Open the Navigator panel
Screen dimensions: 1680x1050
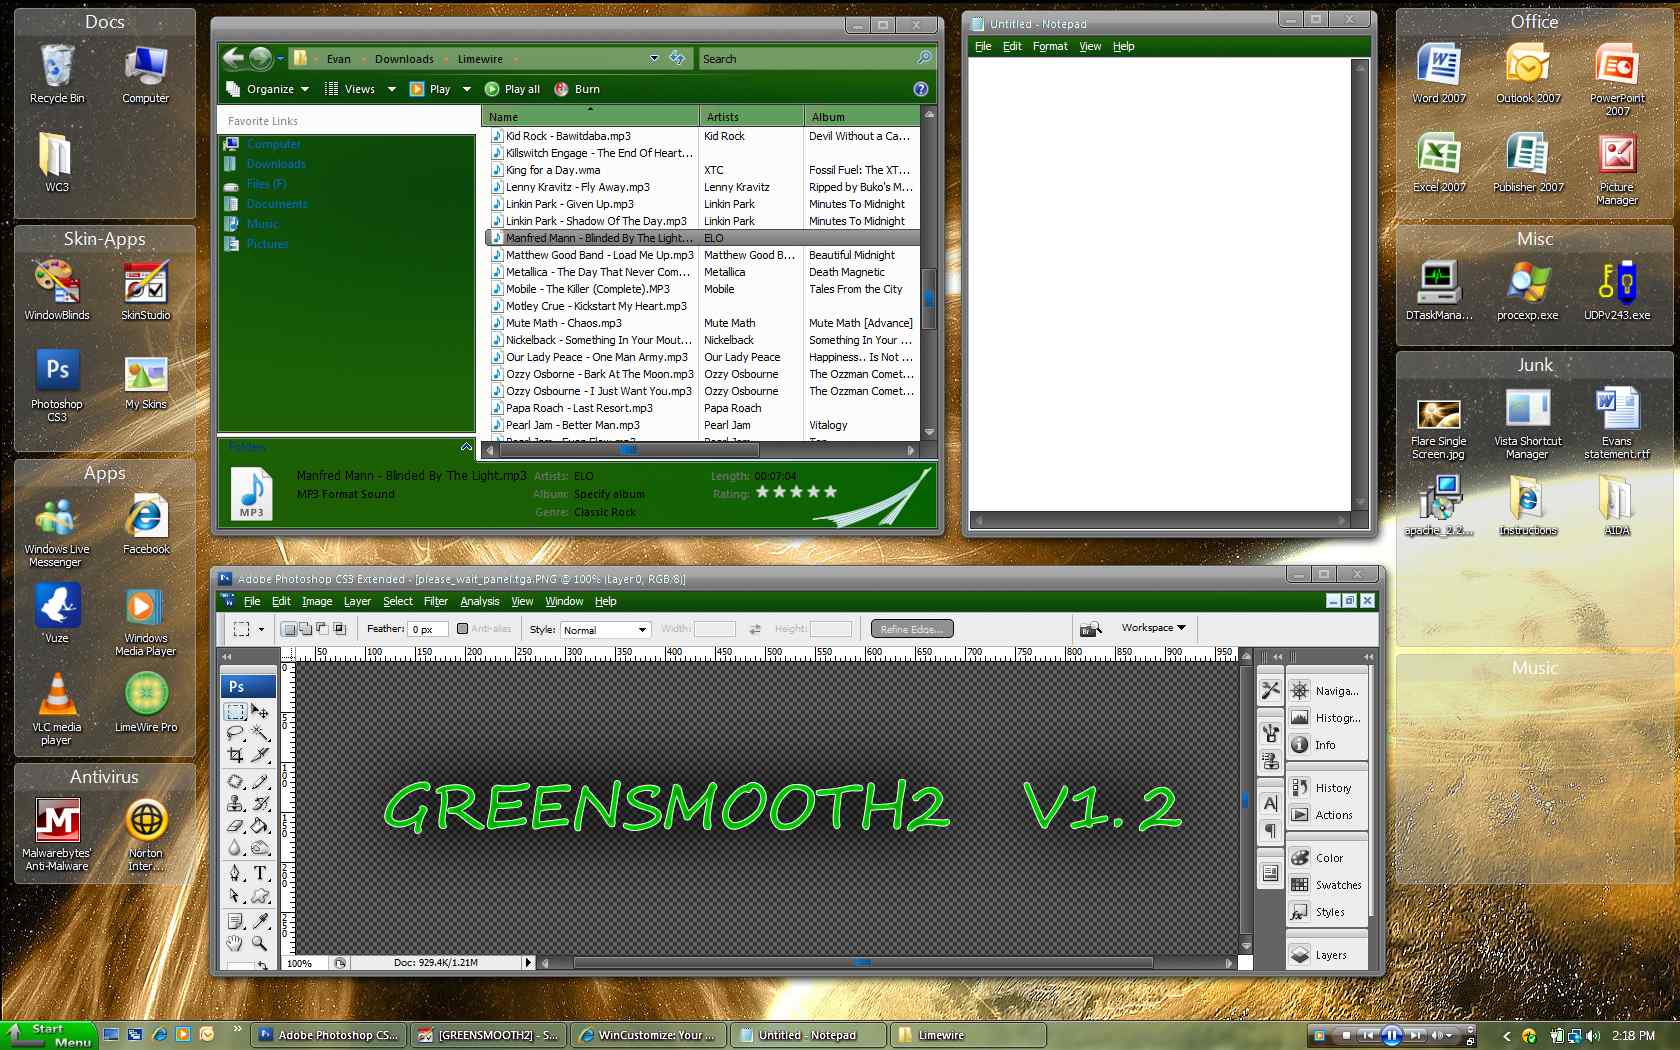1327,691
